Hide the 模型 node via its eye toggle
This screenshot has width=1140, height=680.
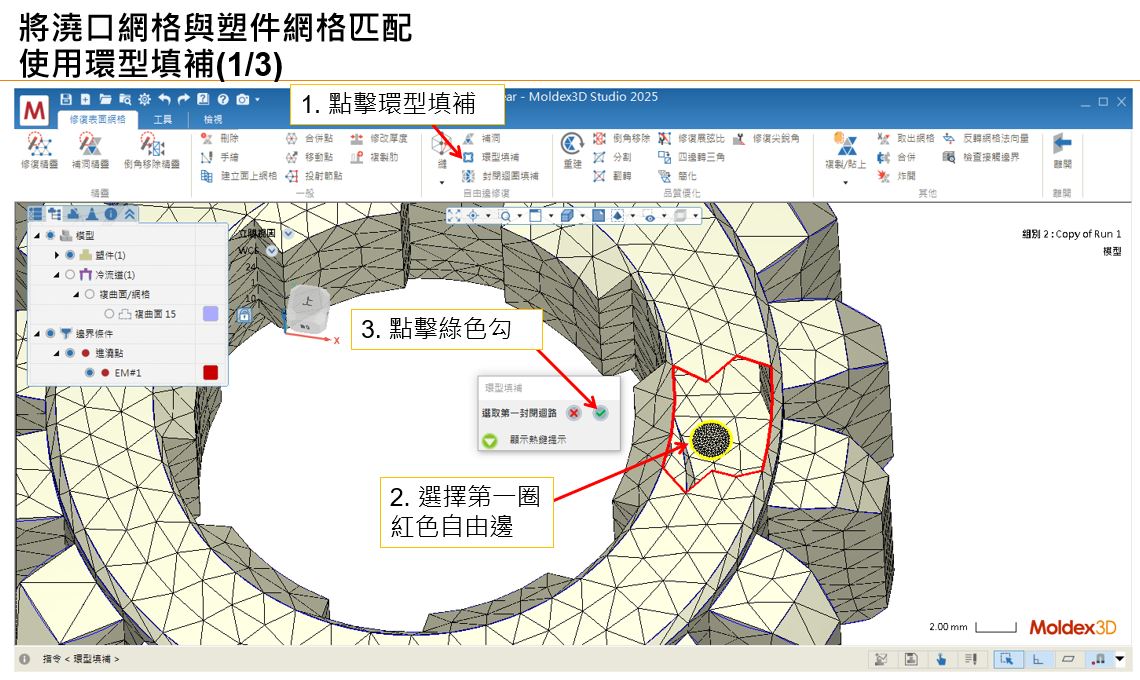[x=50, y=236]
